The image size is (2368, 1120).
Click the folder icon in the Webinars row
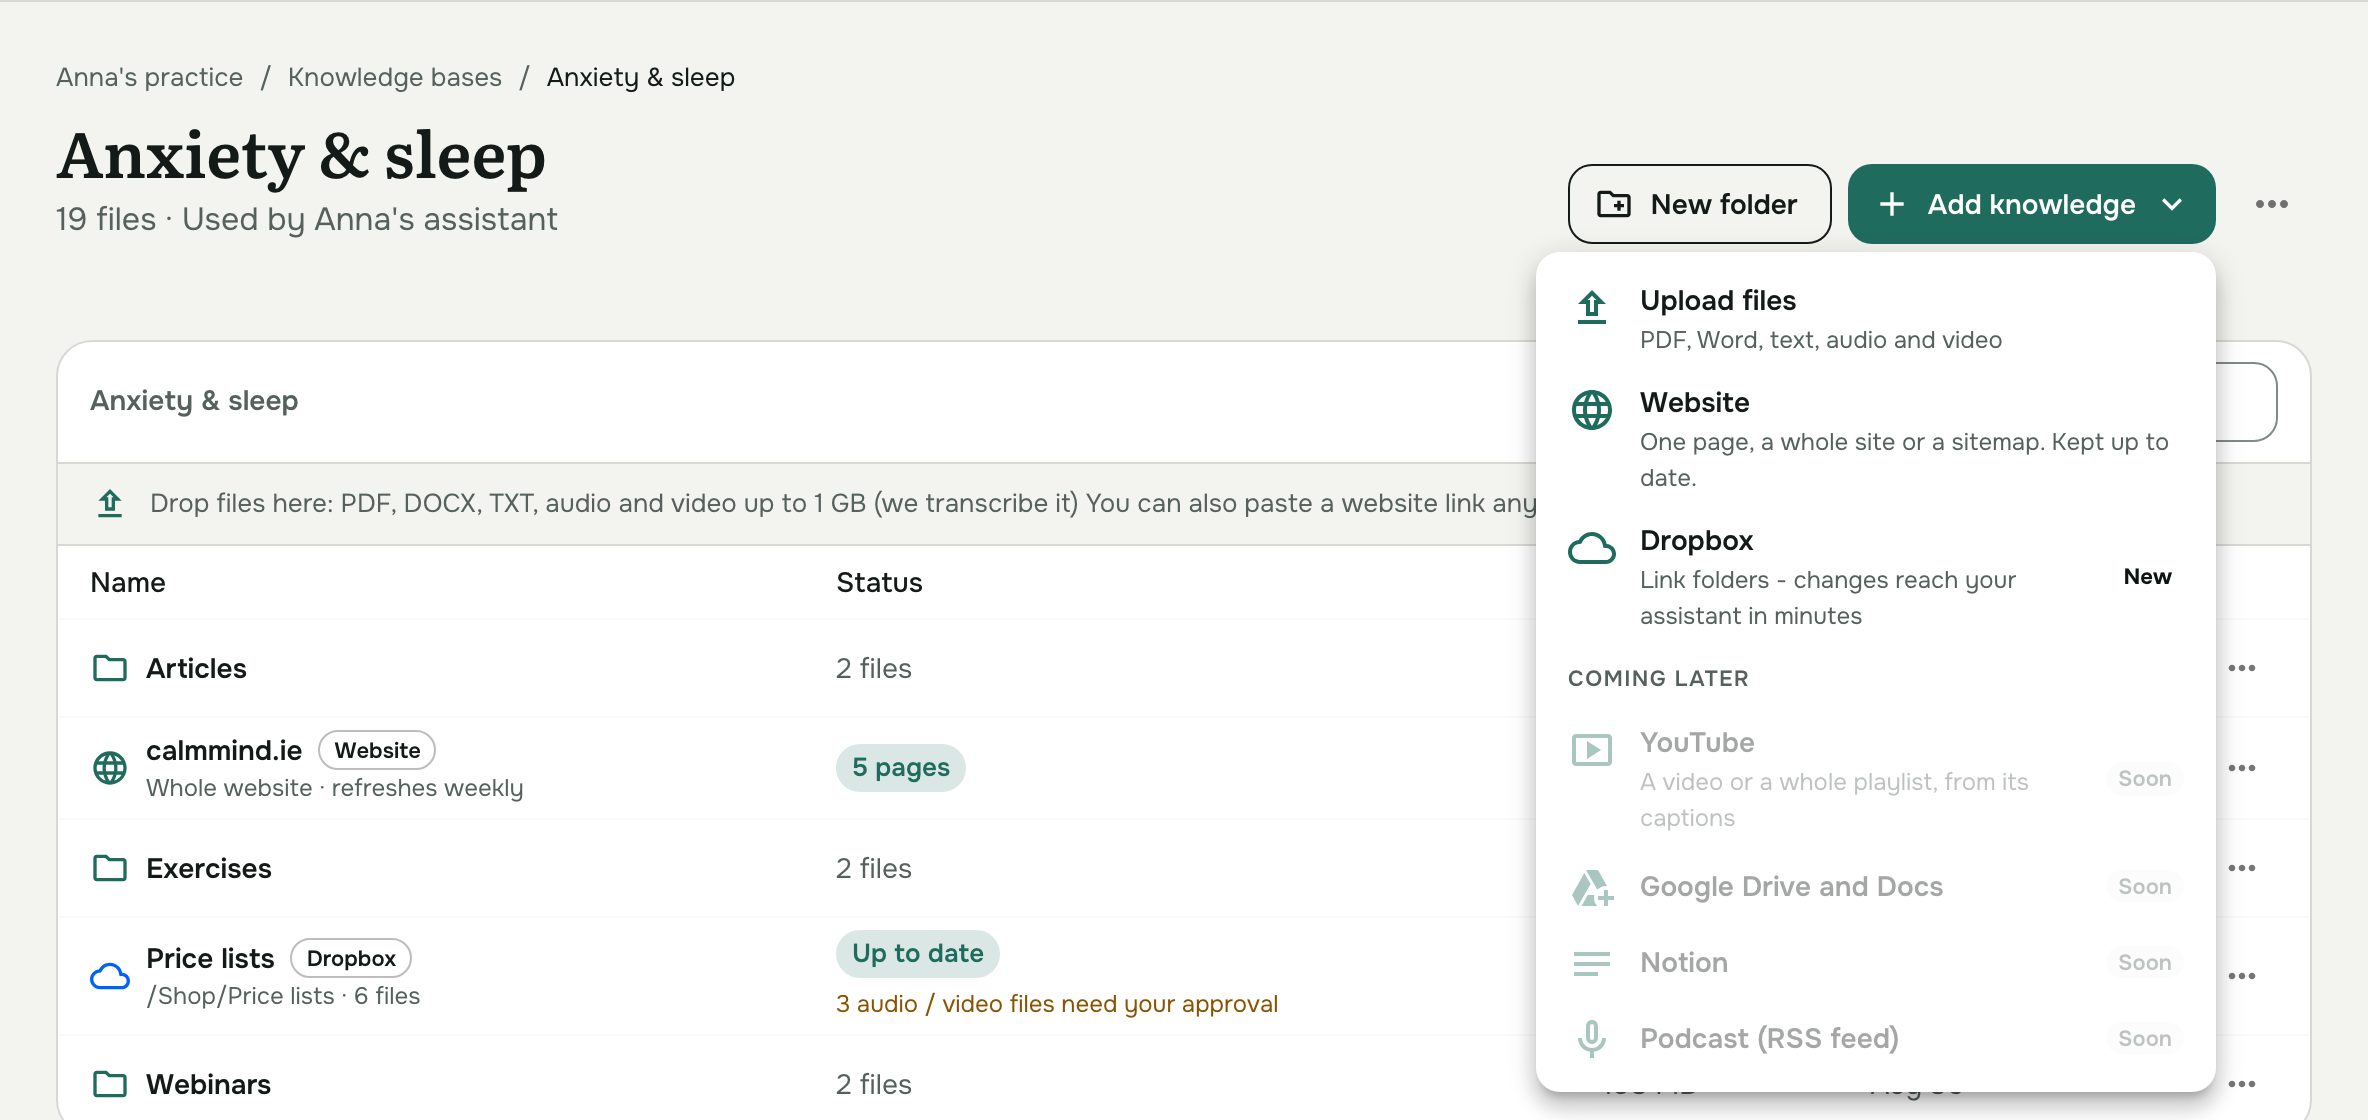coord(110,1084)
